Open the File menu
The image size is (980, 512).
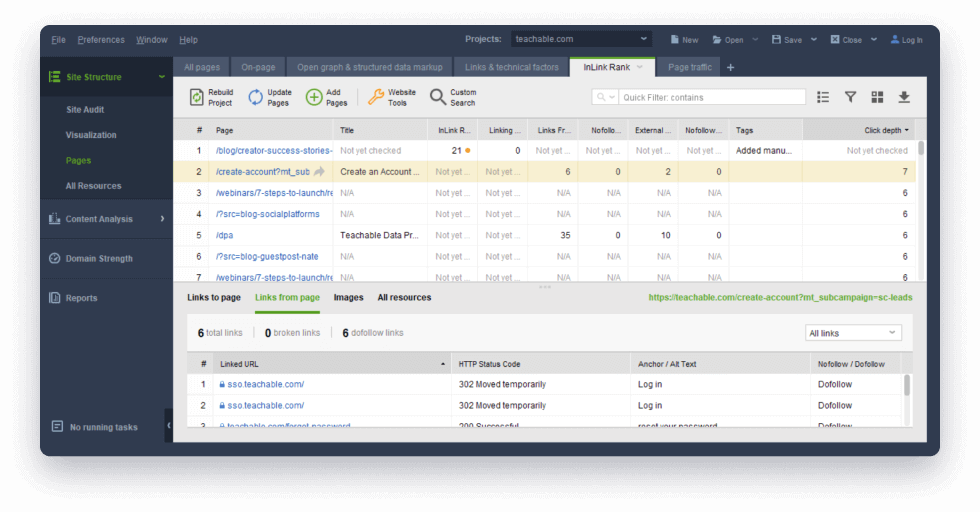click(x=58, y=39)
